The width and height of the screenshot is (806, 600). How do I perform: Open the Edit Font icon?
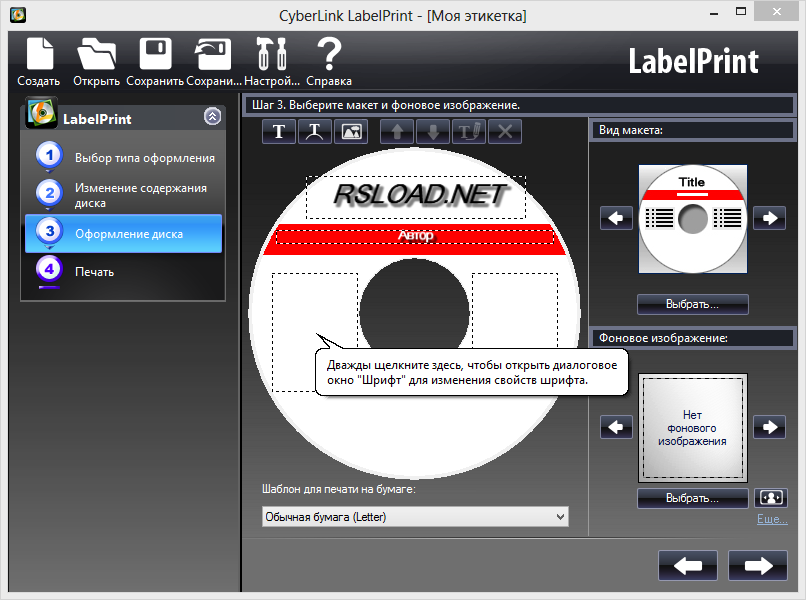pos(467,131)
